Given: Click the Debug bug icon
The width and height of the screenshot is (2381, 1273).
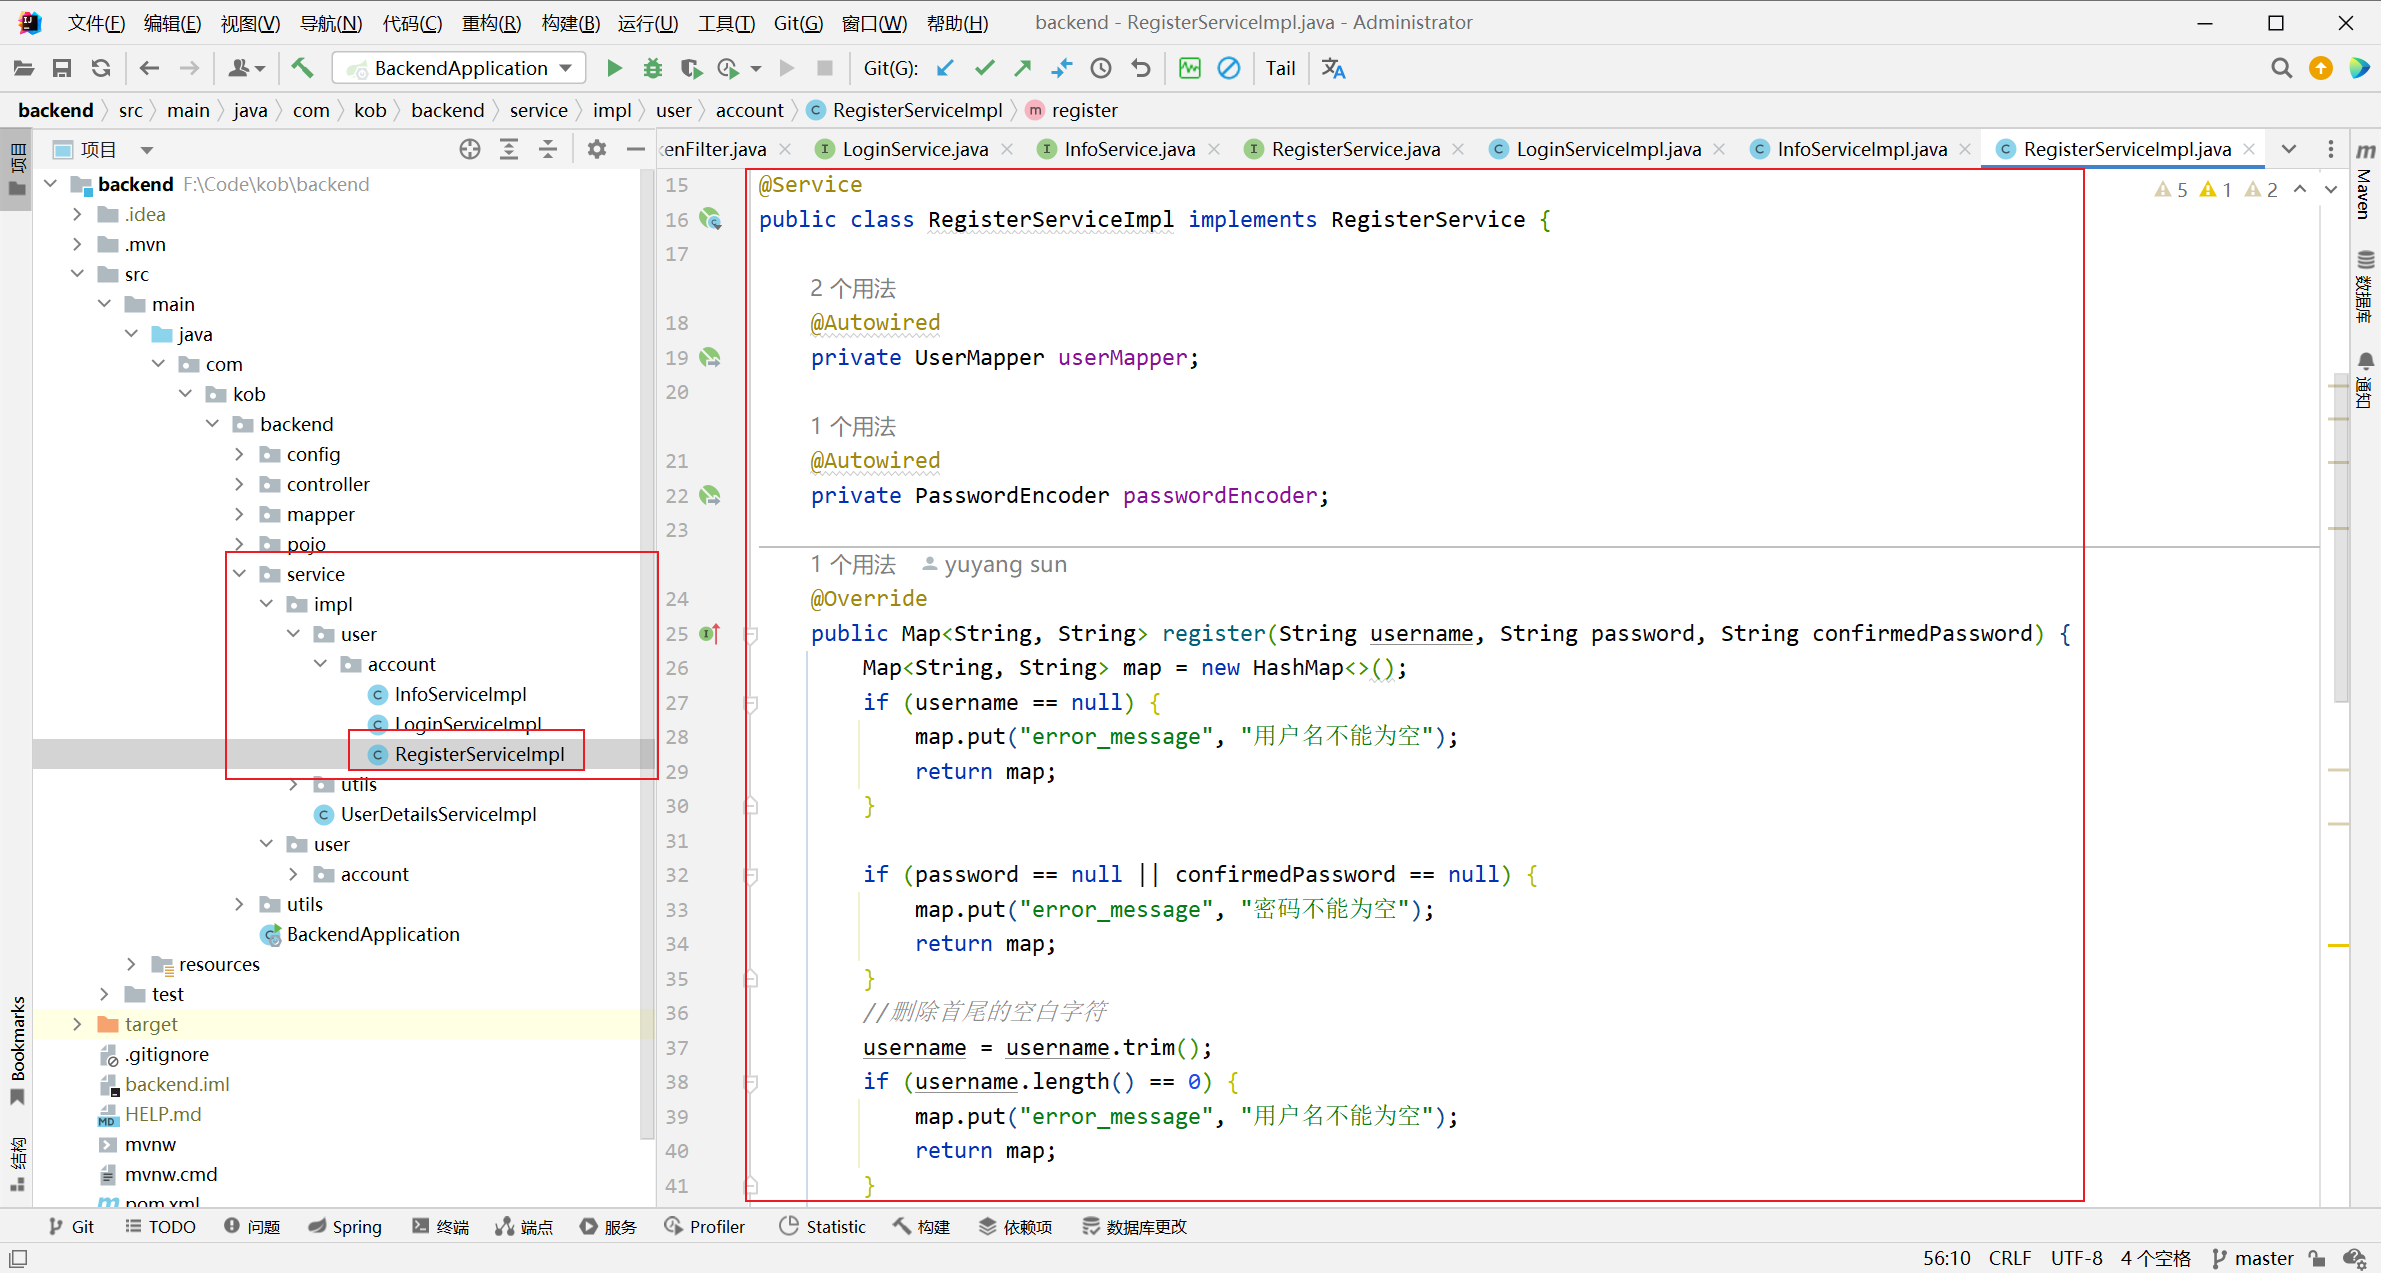Looking at the screenshot, I should point(652,68).
